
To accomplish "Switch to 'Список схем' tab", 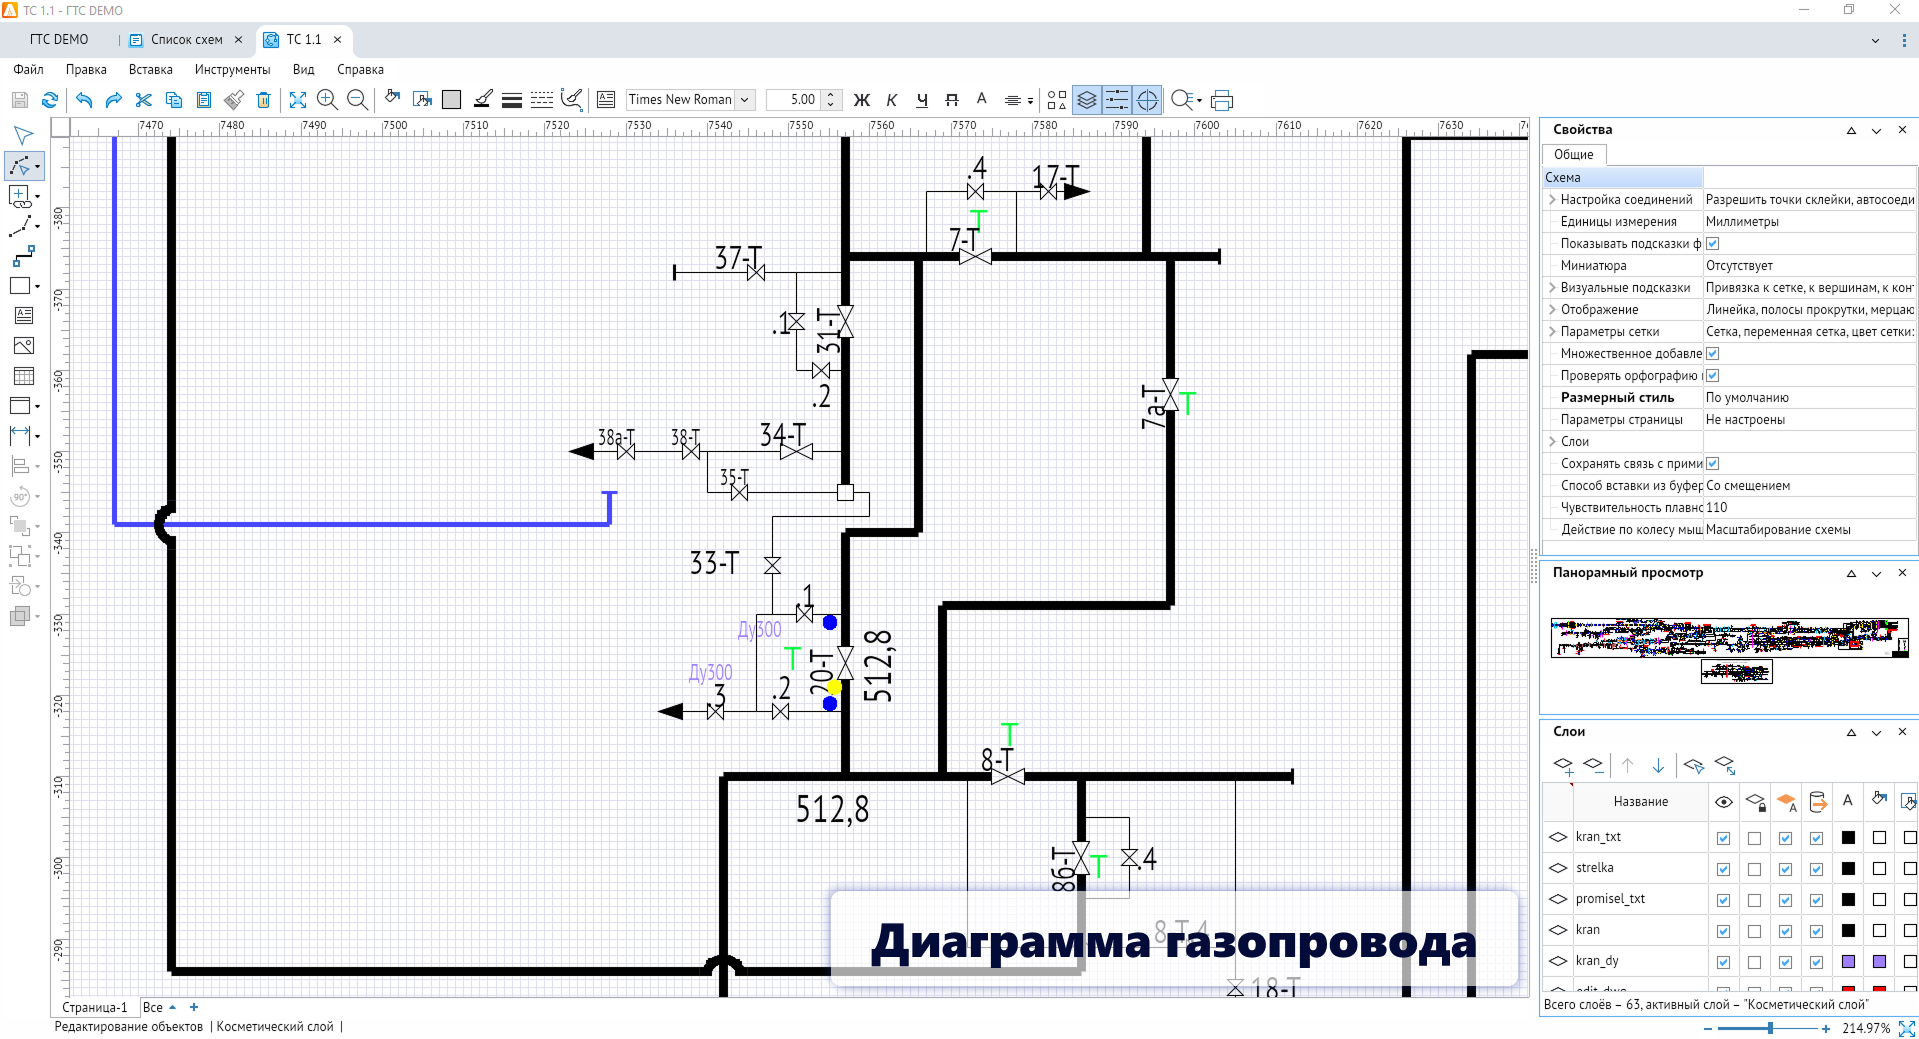I will (186, 40).
